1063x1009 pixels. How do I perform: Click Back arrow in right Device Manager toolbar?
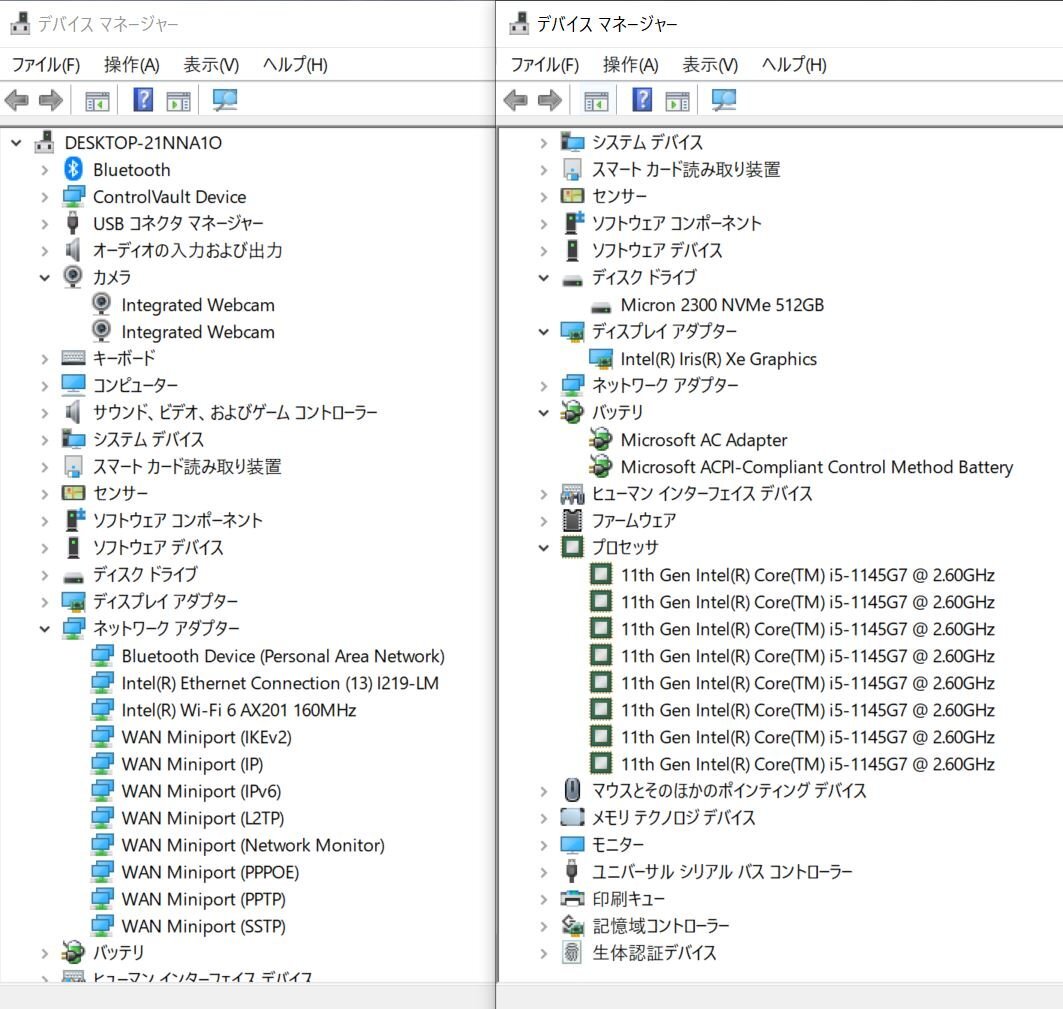515,101
